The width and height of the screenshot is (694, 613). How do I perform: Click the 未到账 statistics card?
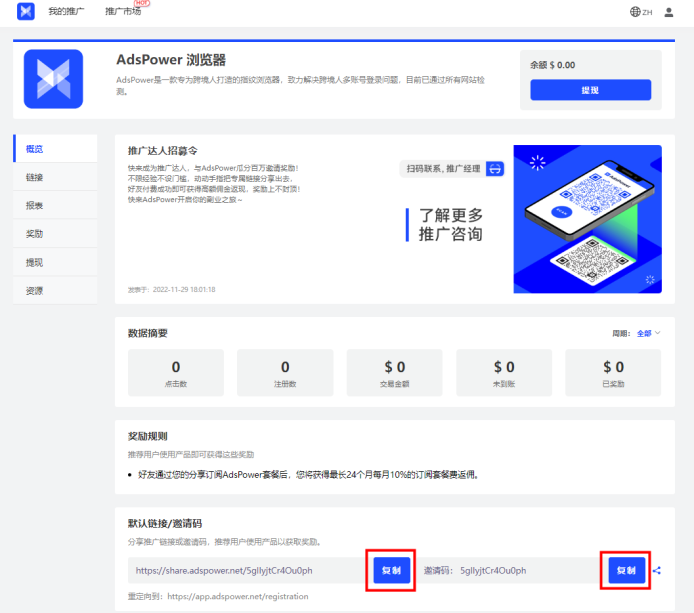pos(504,373)
